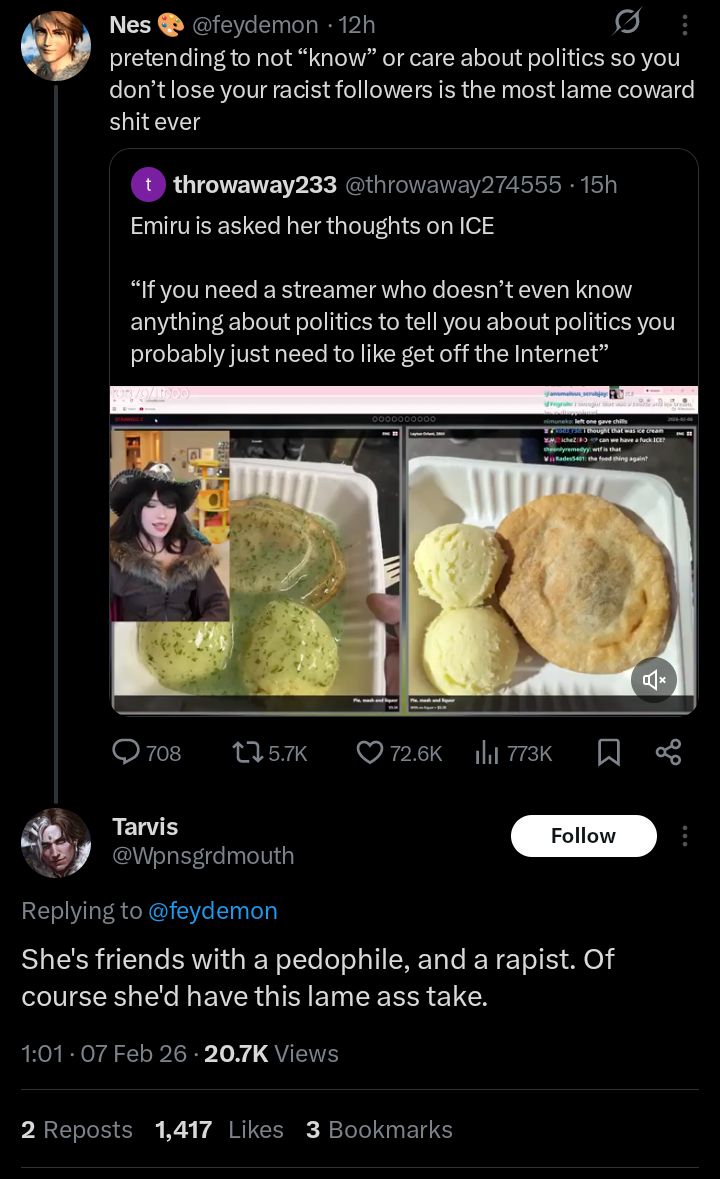The width and height of the screenshot is (720, 1179).
Task: Play the embedded stream video clip
Action: pos(404,550)
